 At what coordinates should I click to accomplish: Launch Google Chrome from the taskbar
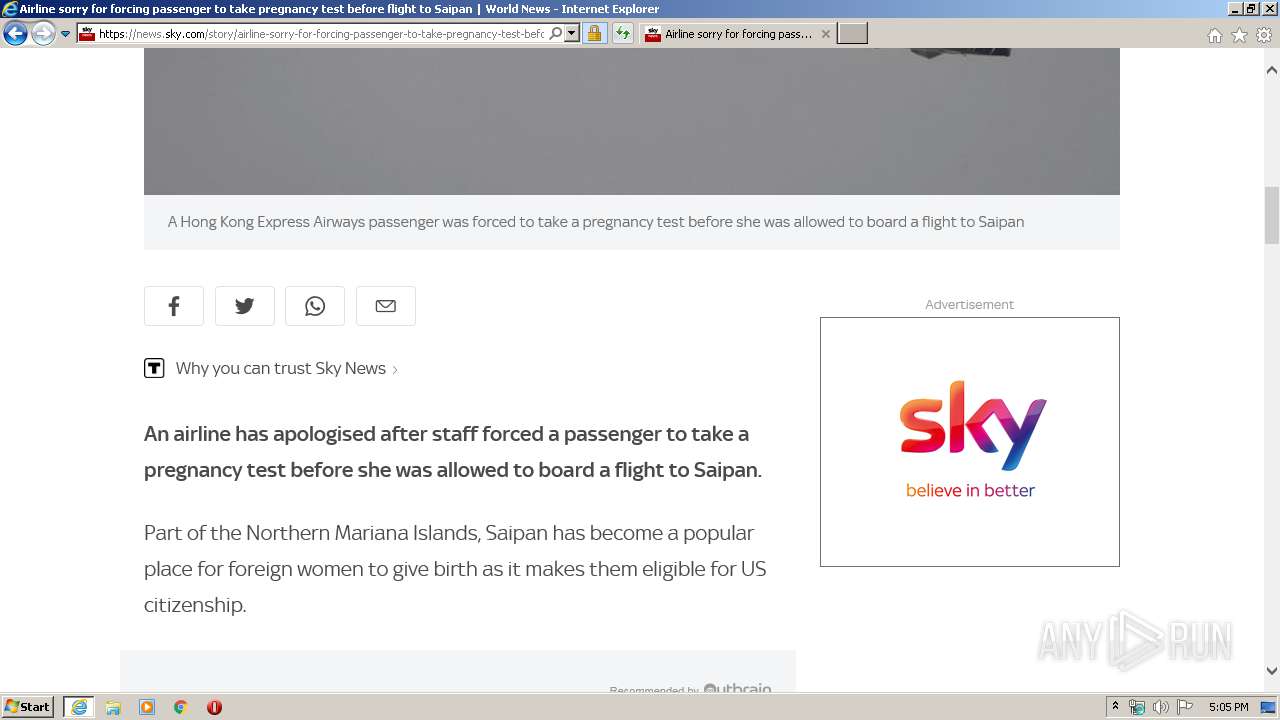pos(180,707)
